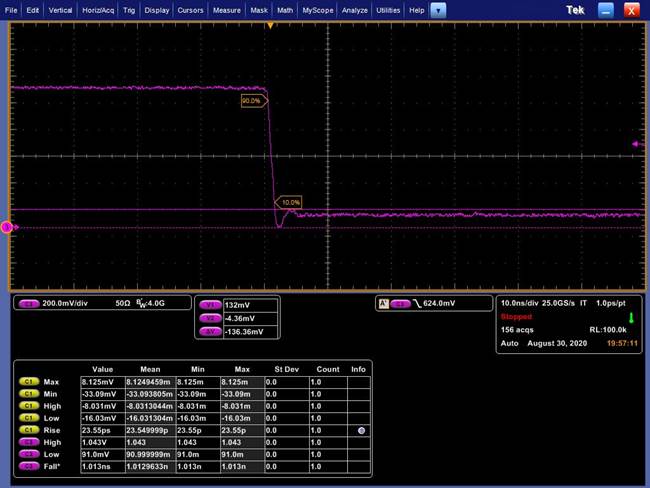Click the 50Ω termination readout

[123, 303]
